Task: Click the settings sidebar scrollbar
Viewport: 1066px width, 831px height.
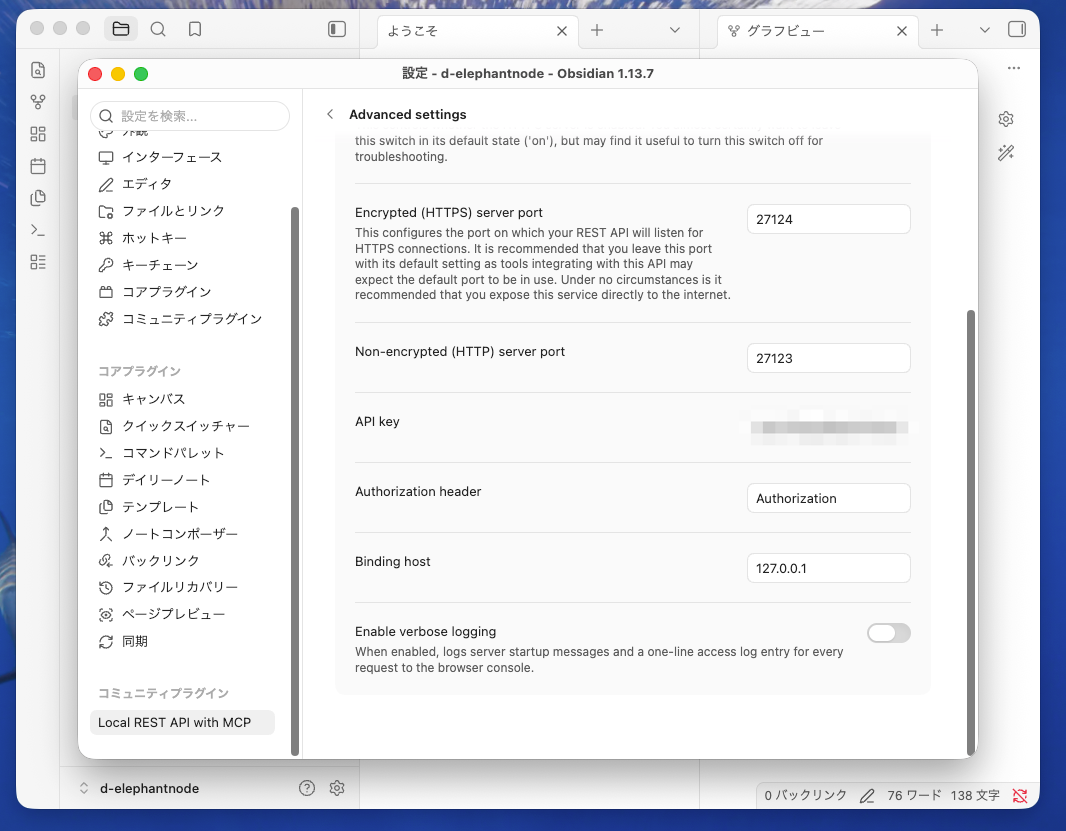Action: 295,481
